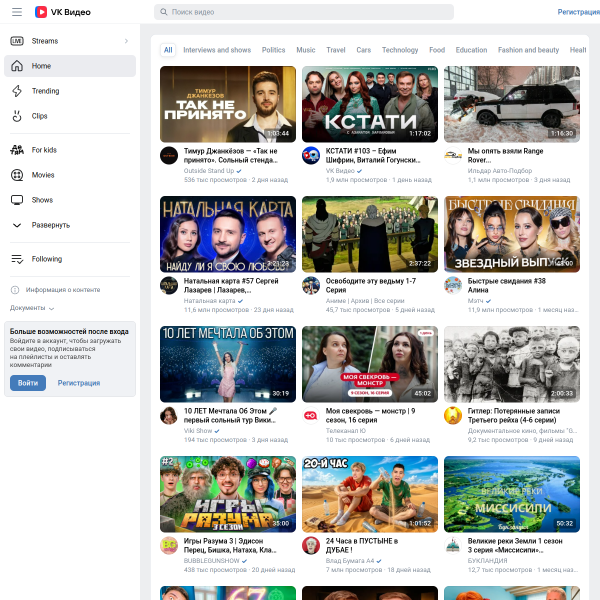600x600 pixels.
Task: Open VK Видео channel avatar under КСТАТИ
Action: tap(311, 155)
